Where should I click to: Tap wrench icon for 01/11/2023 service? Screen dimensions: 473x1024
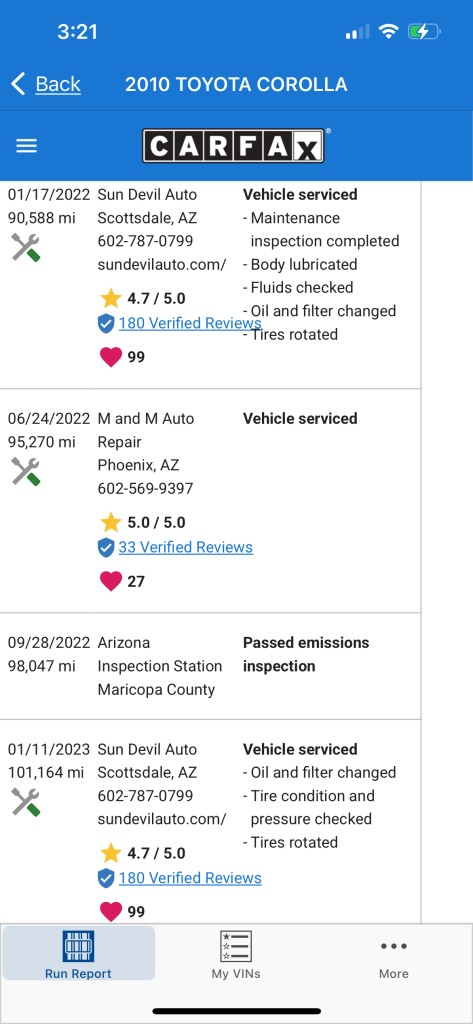[26, 802]
